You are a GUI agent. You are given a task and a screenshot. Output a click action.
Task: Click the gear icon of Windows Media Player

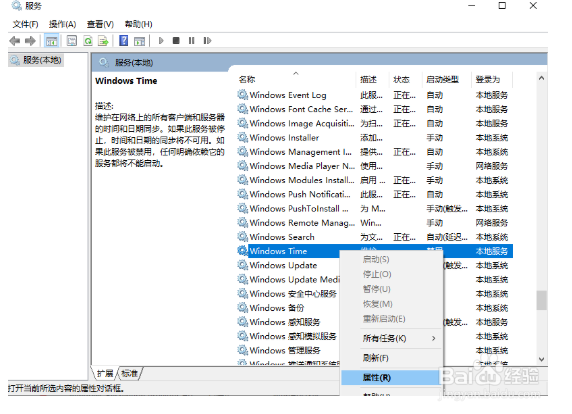243,166
